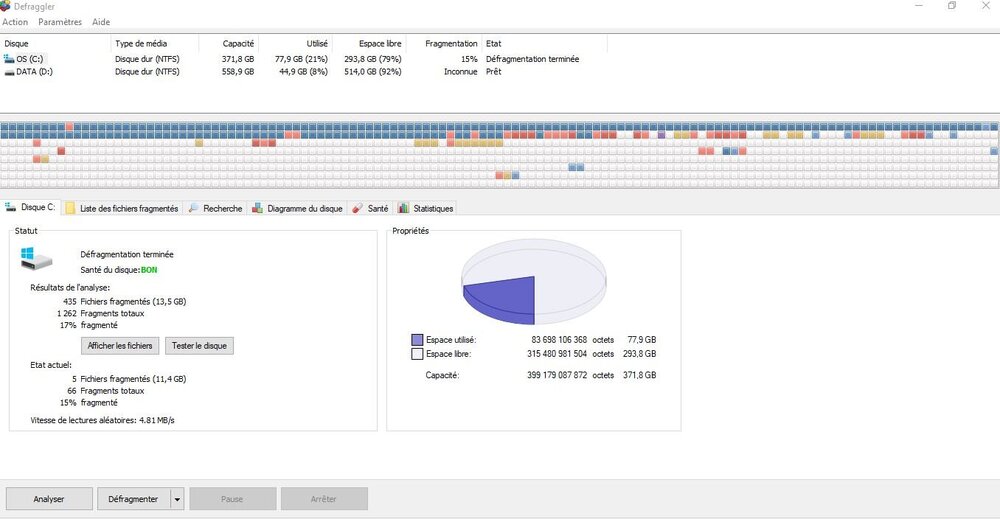Sort by Type de média column header
This screenshot has height=519, width=1000.
click(155, 43)
